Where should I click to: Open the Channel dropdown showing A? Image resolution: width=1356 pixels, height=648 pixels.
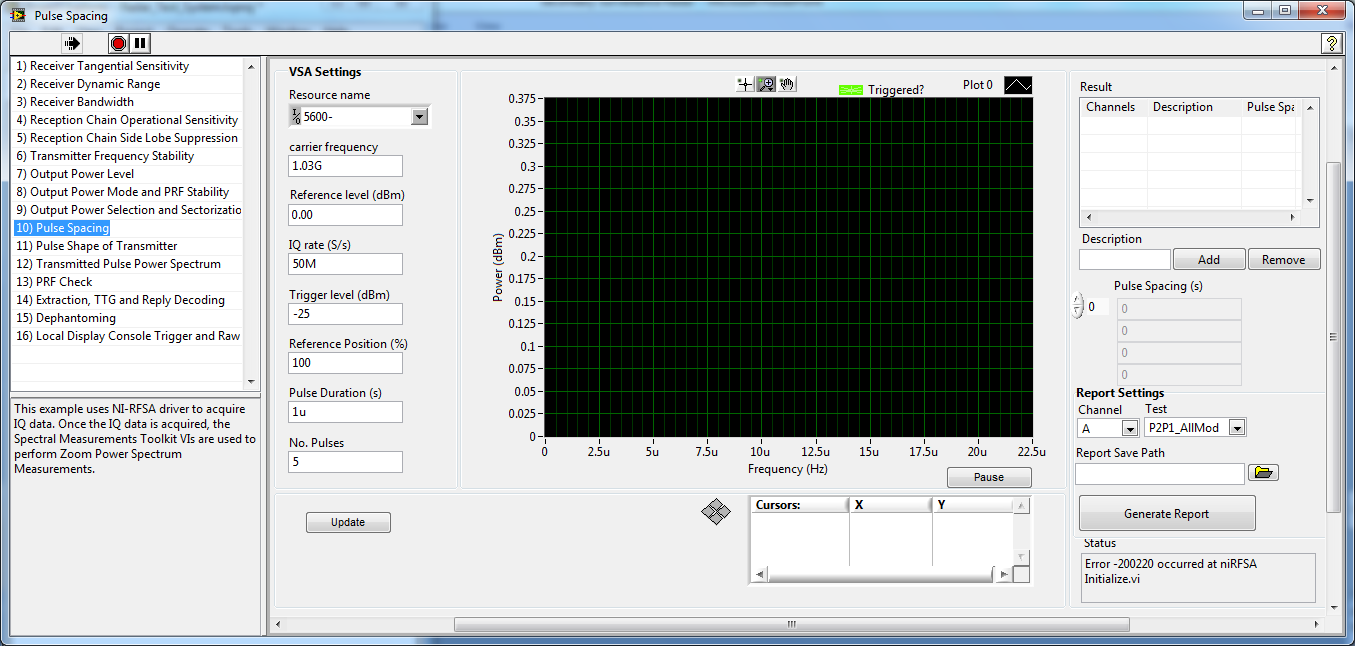(1129, 427)
